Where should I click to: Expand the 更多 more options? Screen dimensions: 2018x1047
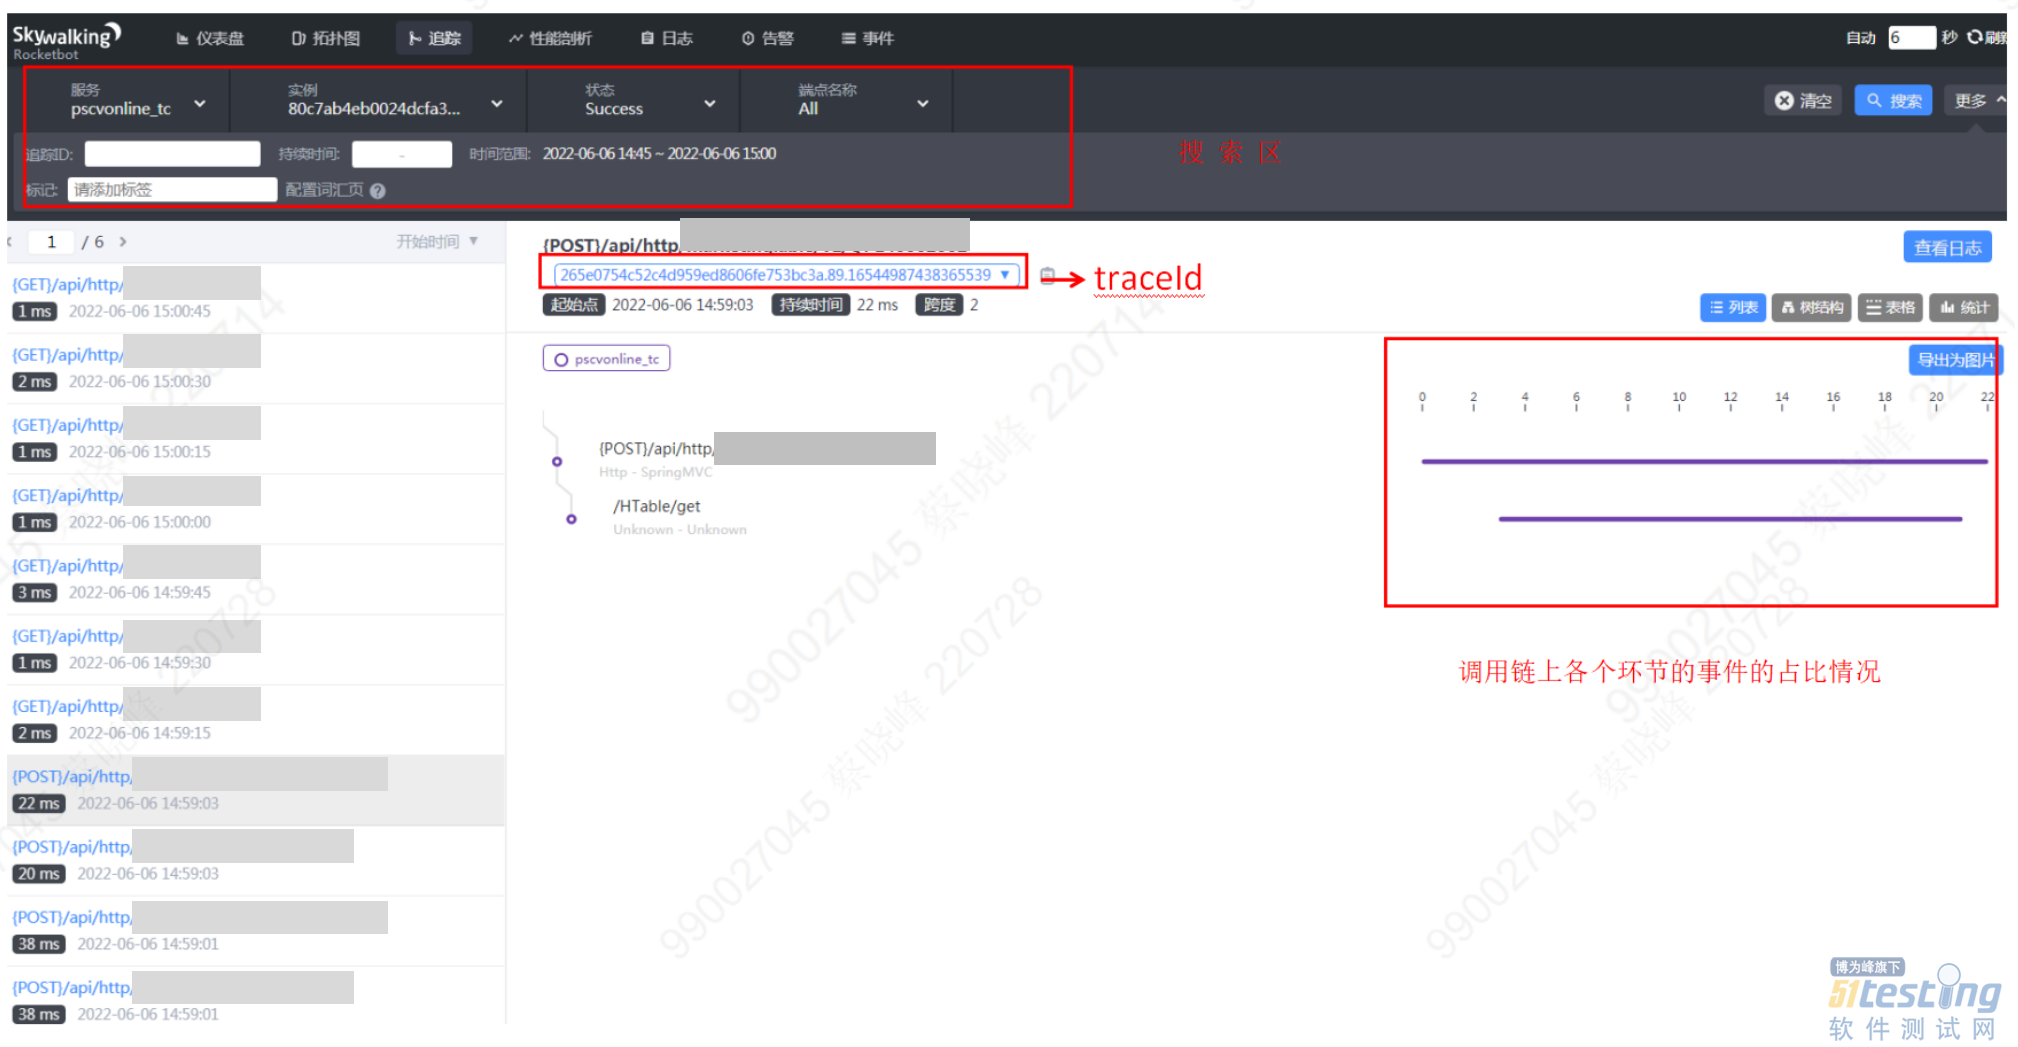pyautogui.click(x=1978, y=100)
